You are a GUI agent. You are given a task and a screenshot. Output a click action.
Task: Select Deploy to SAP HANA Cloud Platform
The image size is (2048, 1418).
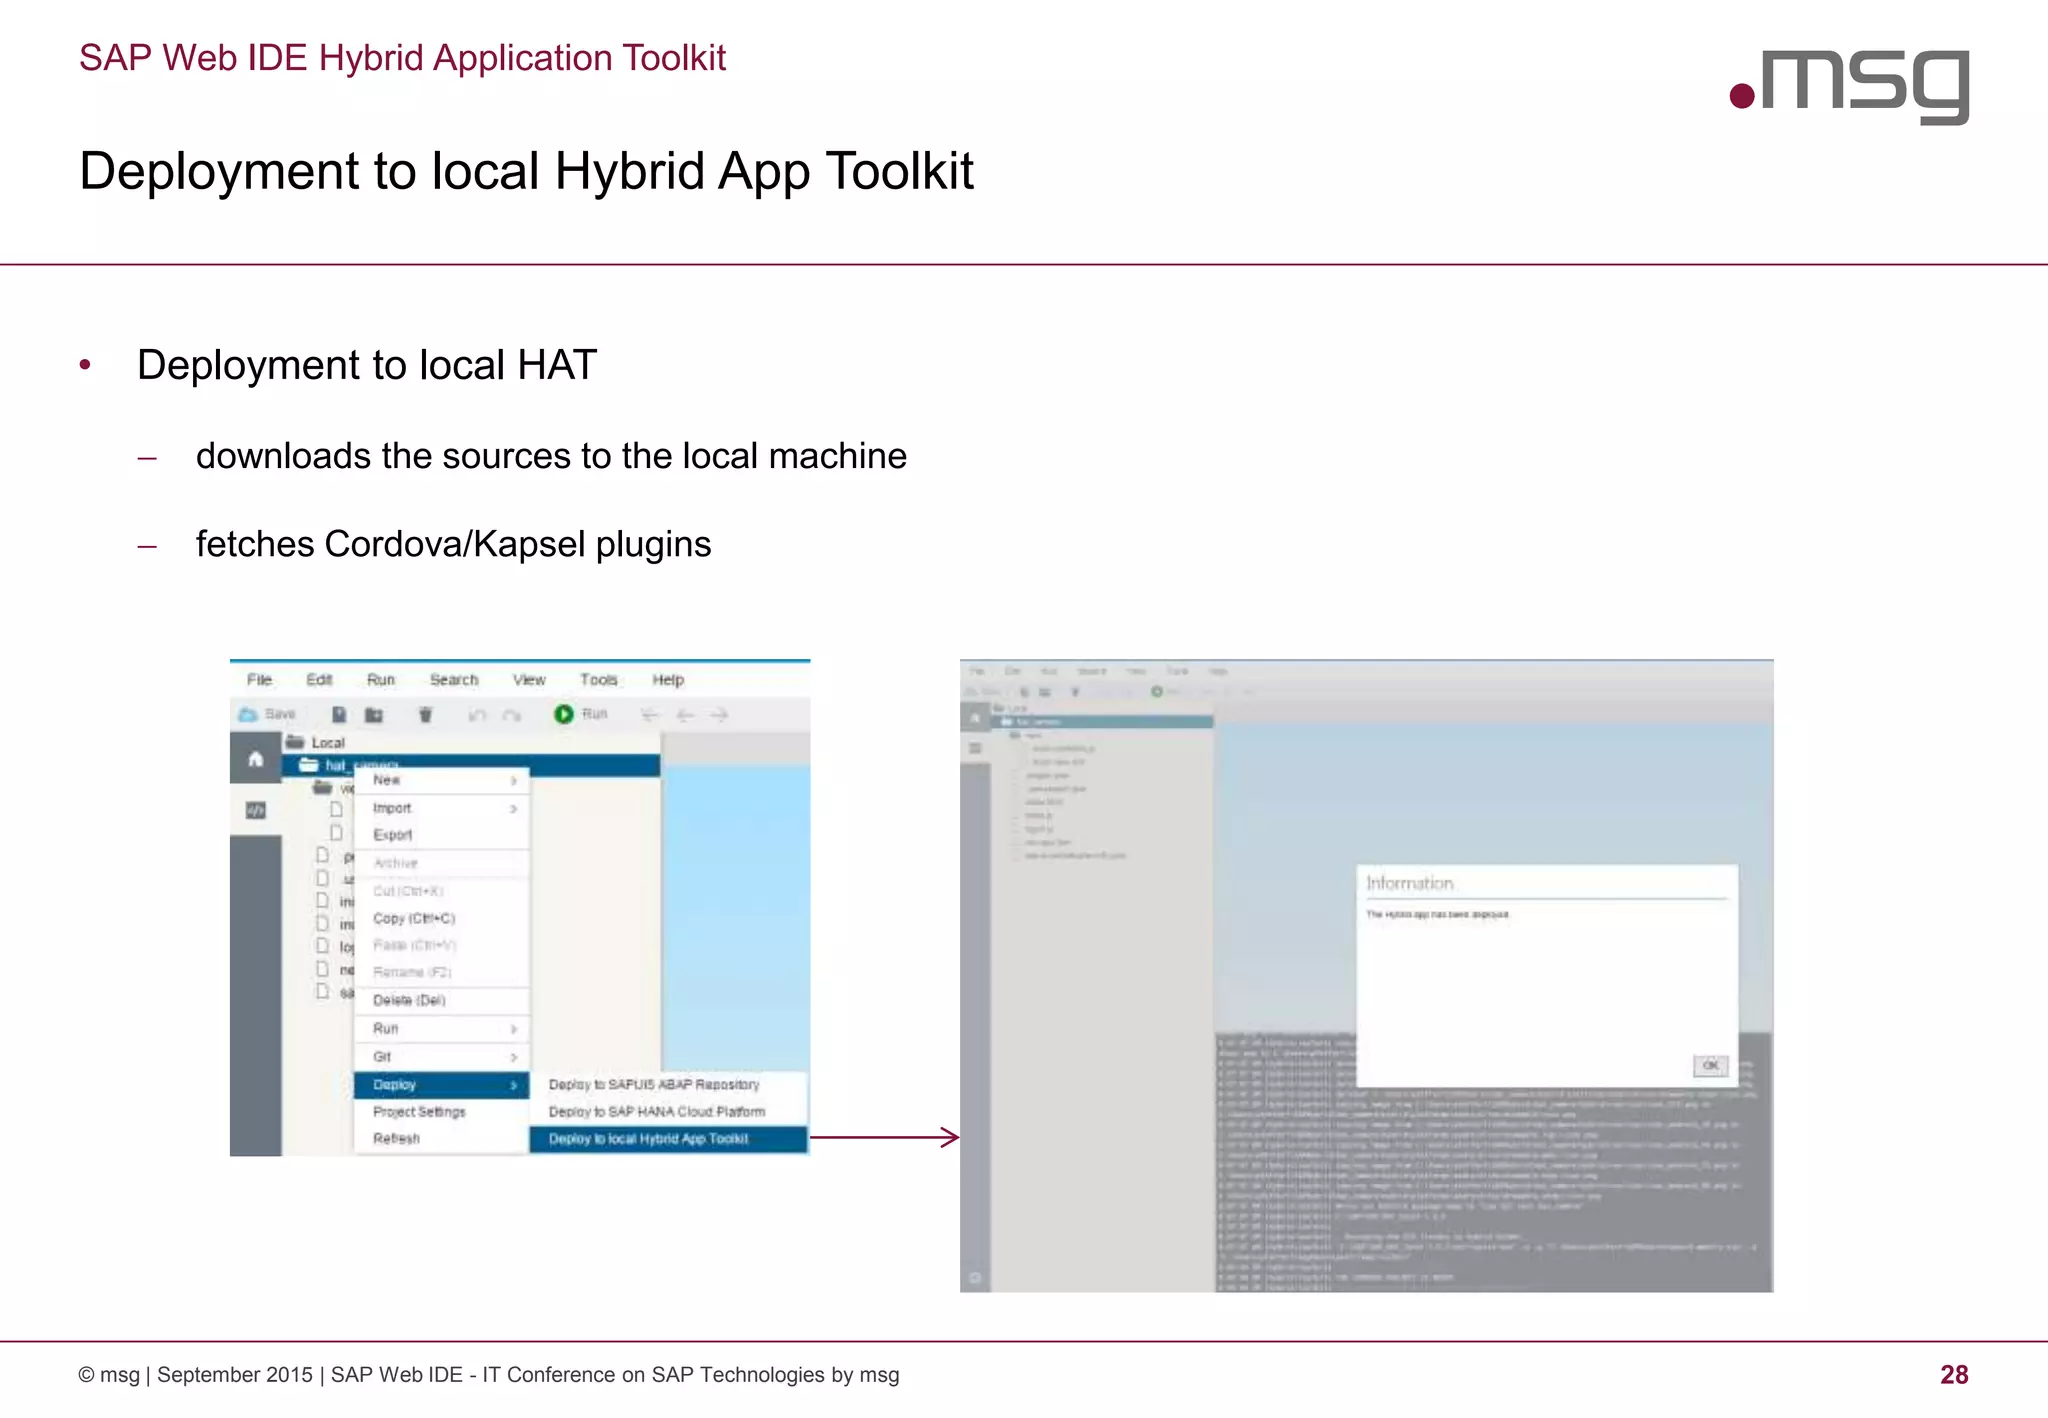click(668, 1112)
